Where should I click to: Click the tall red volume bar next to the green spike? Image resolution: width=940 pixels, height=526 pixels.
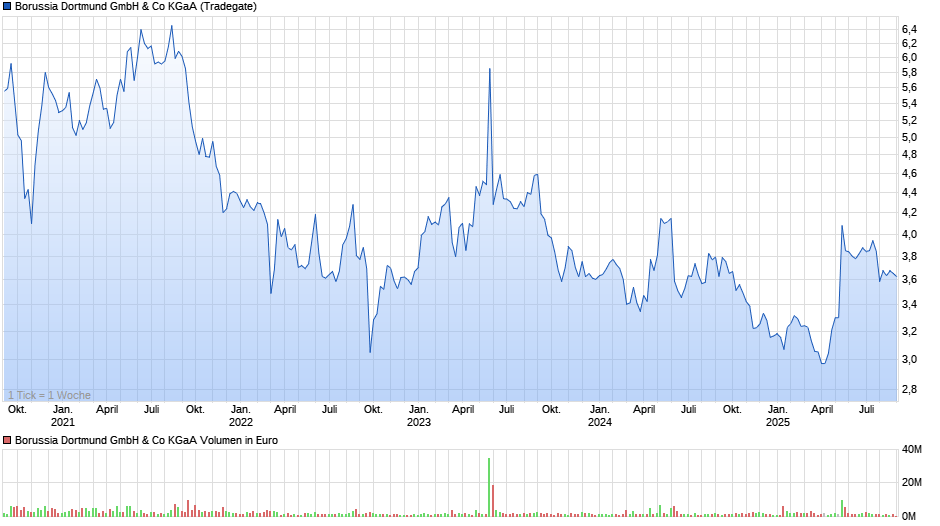493,501
